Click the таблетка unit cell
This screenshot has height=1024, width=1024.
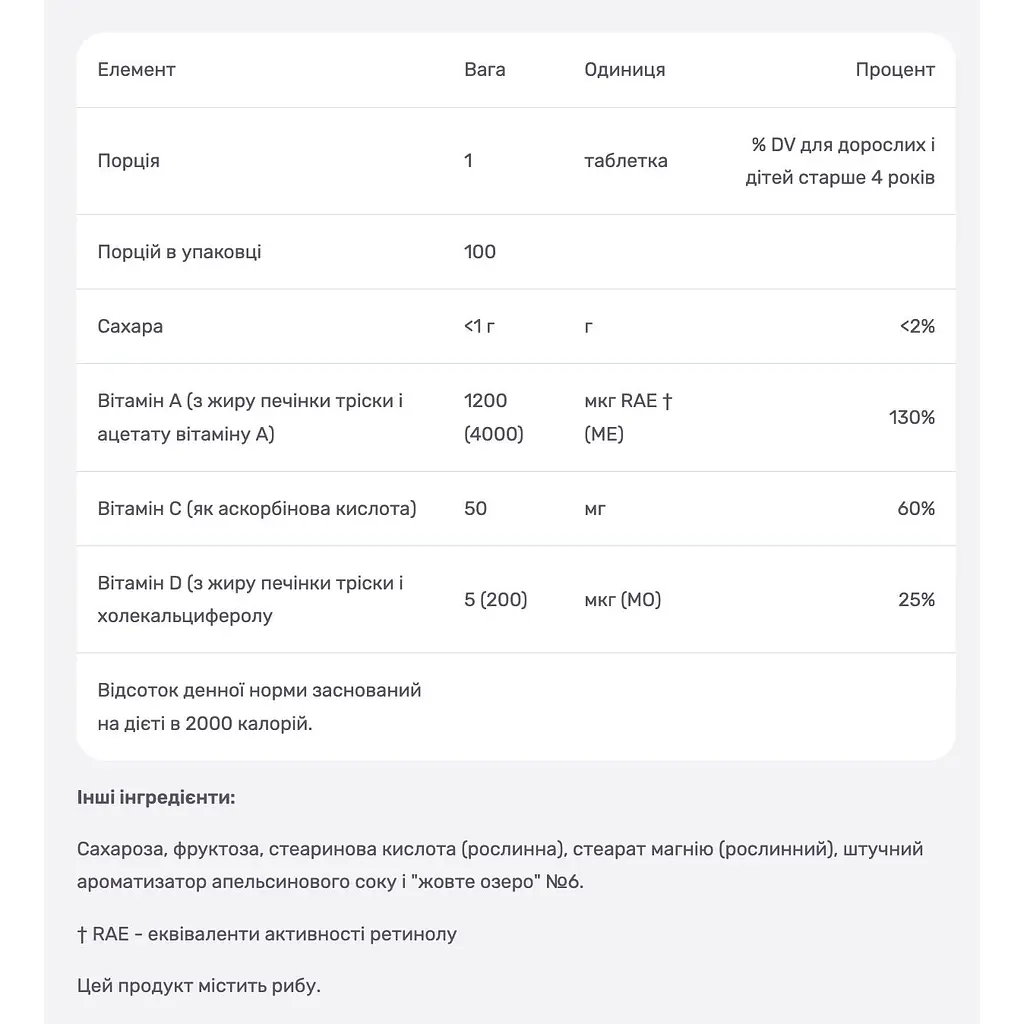point(626,161)
